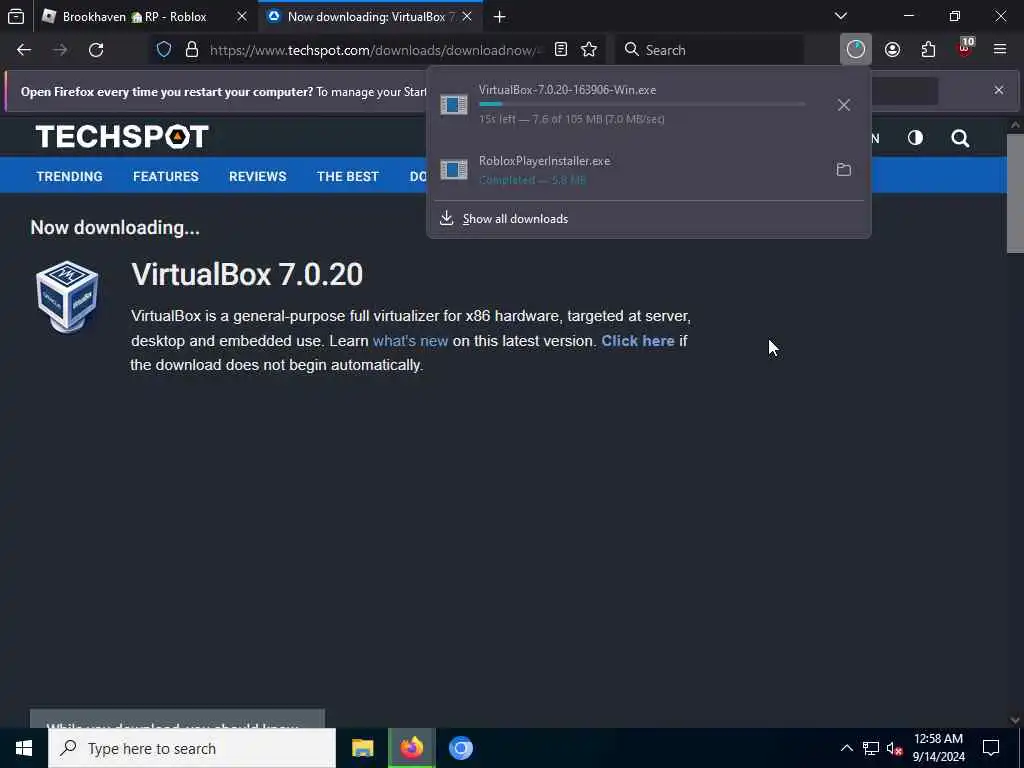Open TechSpot site search magnifier
Image resolution: width=1024 pixels, height=768 pixels.
[960, 138]
